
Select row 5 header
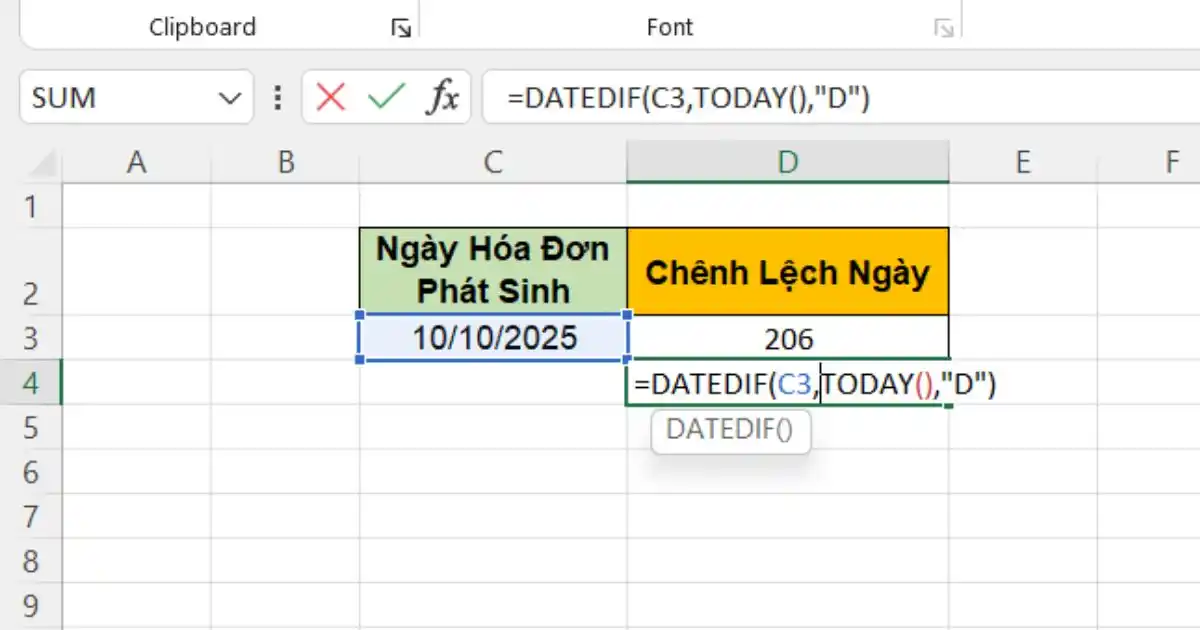pyautogui.click(x=31, y=427)
